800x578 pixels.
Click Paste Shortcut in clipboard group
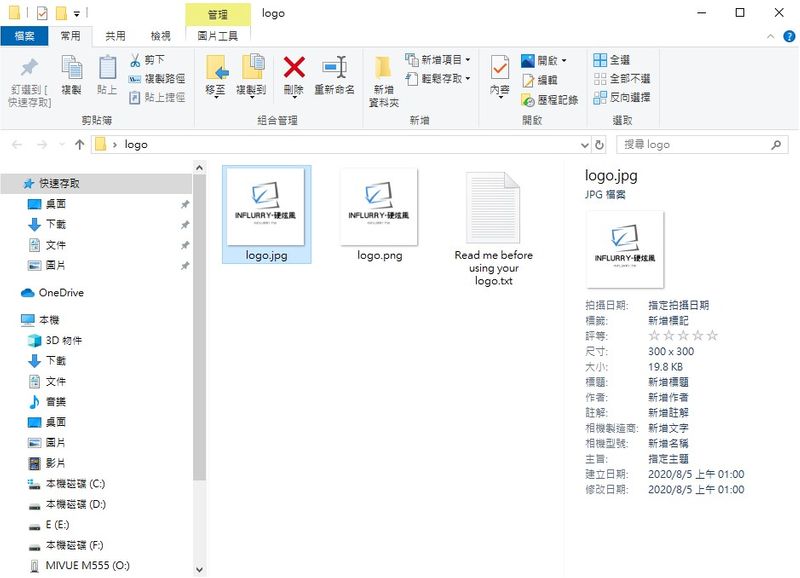pyautogui.click(x=157, y=97)
